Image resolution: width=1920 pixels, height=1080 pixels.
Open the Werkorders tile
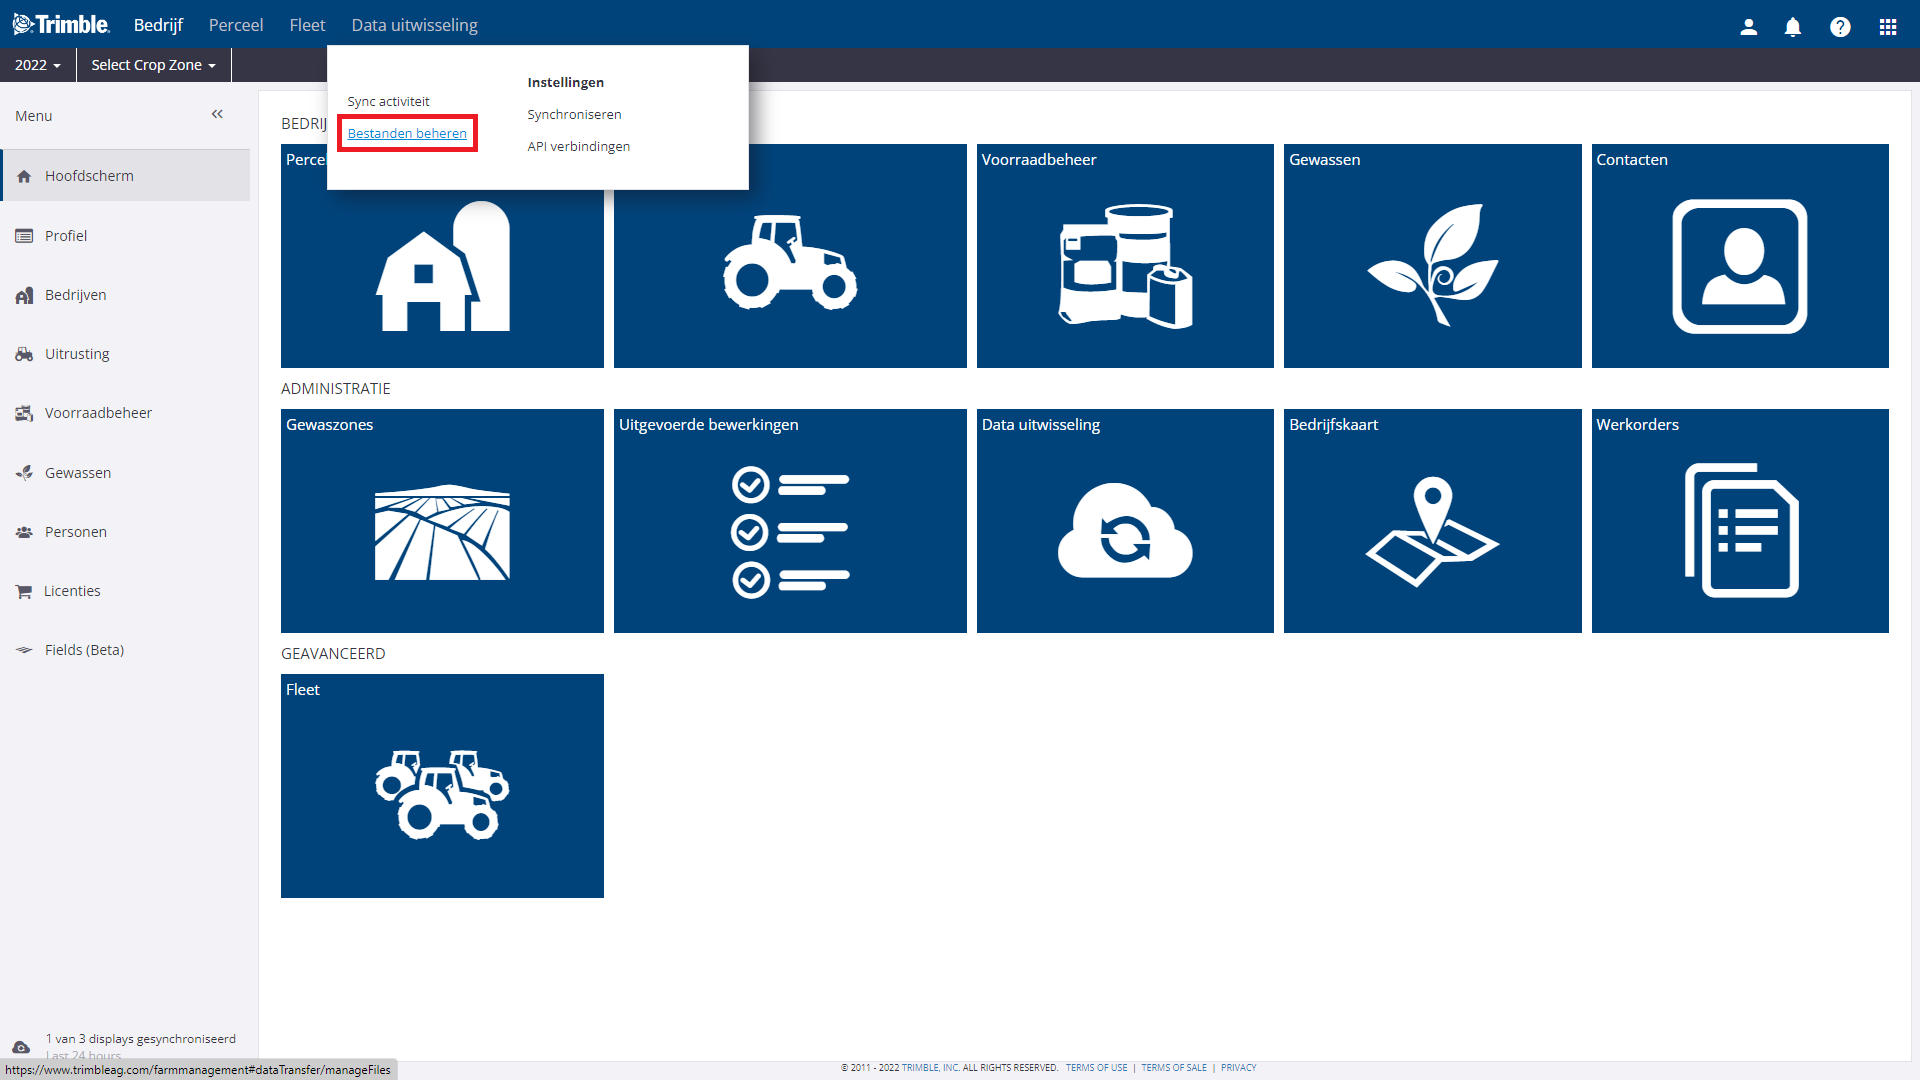tap(1739, 521)
